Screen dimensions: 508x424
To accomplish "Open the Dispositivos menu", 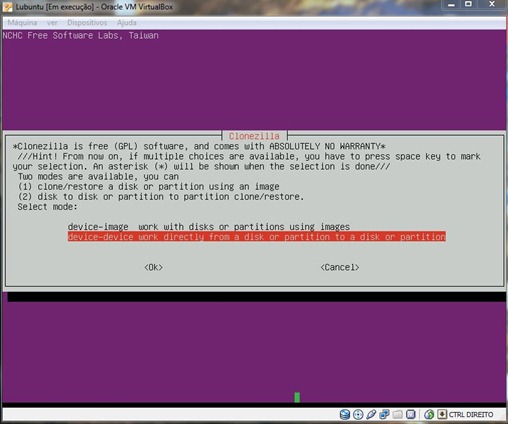I will click(87, 23).
